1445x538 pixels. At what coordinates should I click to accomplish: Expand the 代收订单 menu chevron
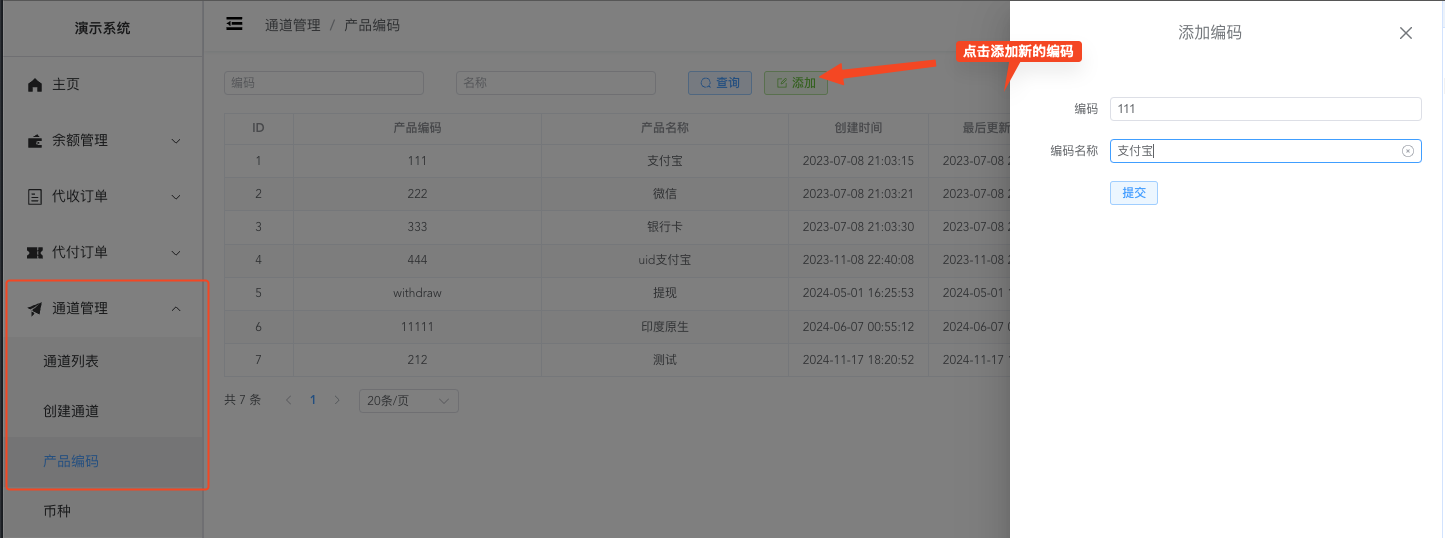[x=176, y=197]
